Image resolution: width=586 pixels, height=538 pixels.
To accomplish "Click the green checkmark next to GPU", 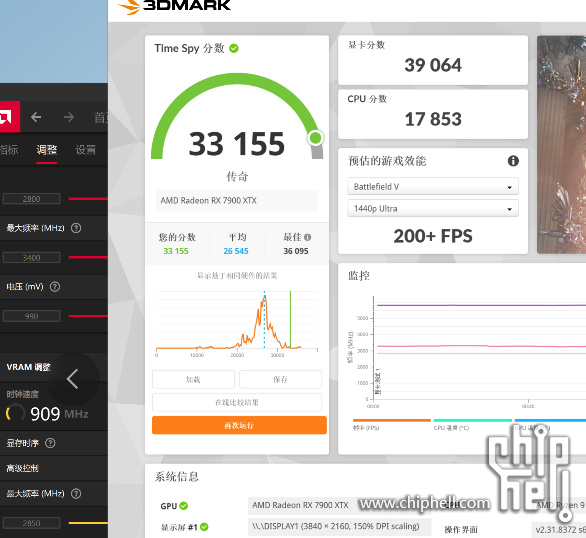I will [183, 505].
